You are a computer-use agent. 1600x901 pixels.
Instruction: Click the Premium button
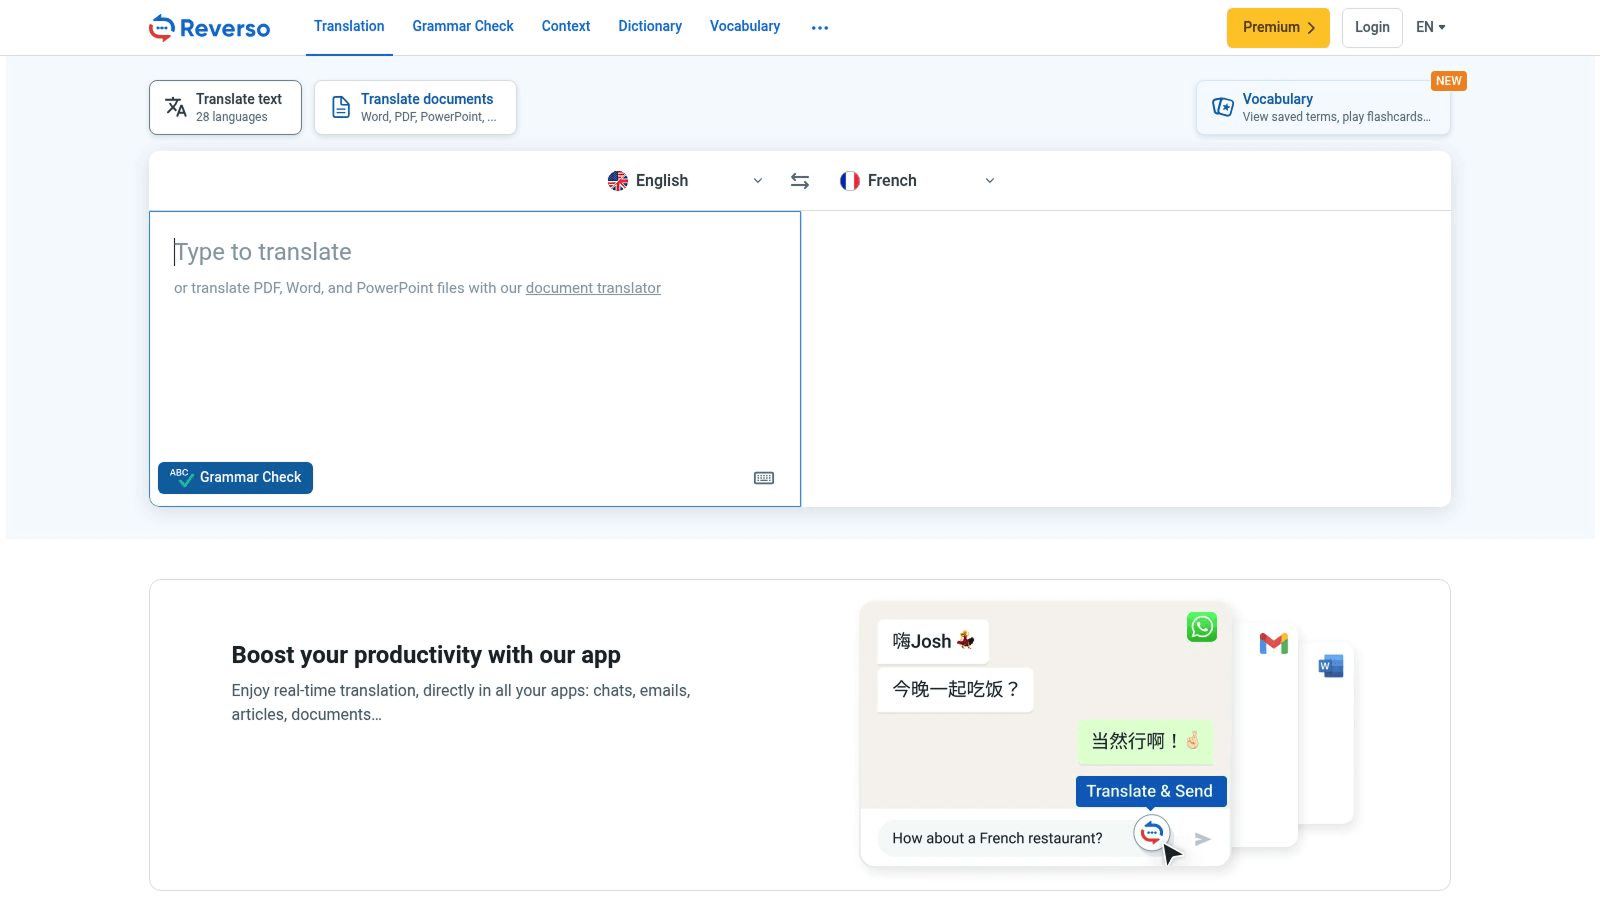[x=1278, y=28]
